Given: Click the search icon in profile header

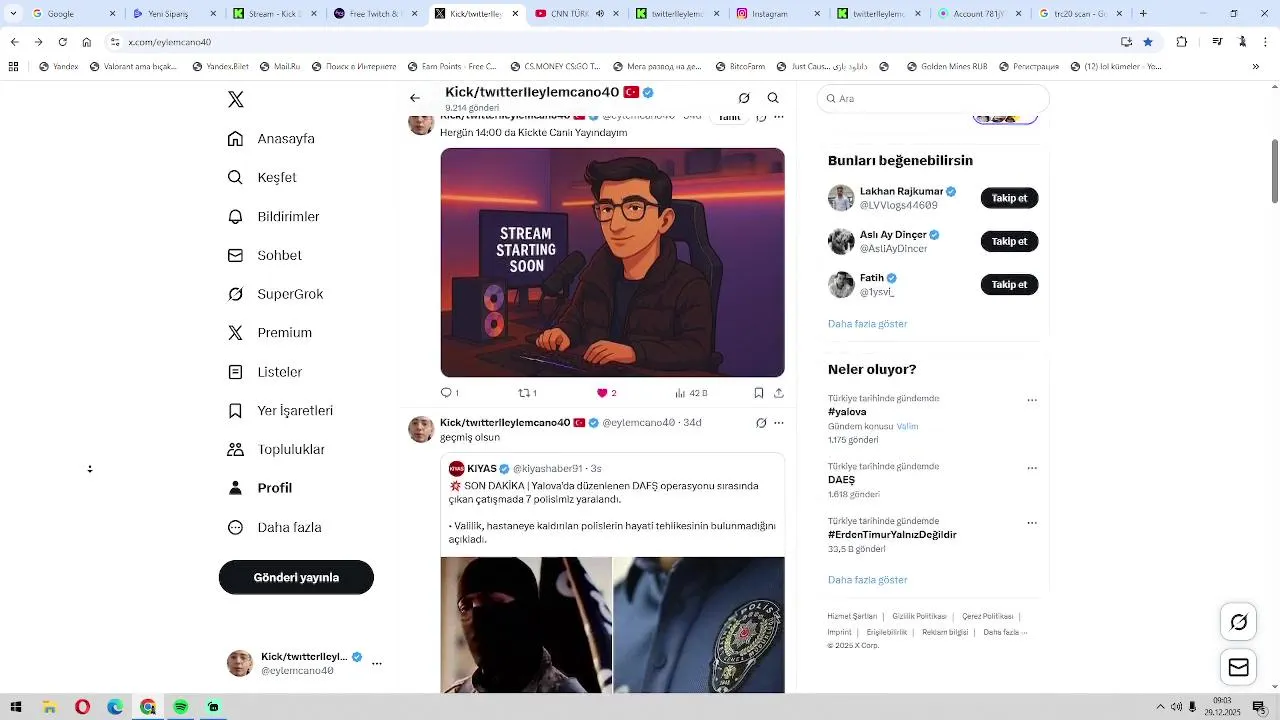Looking at the screenshot, I should (773, 98).
